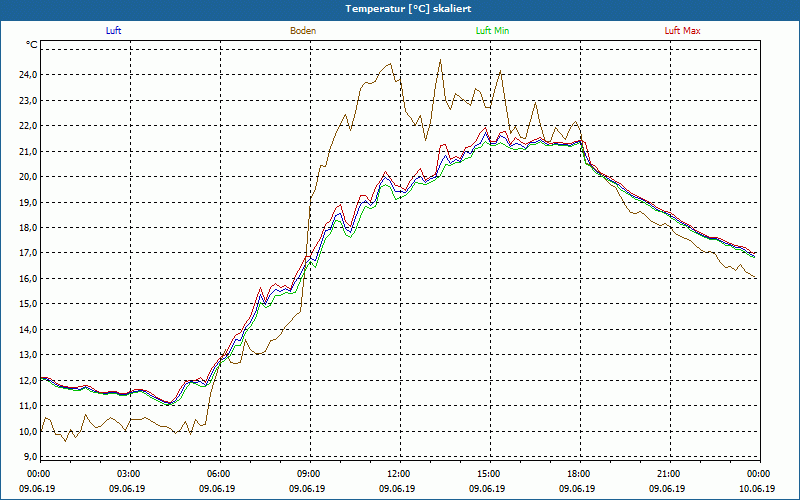Screen dimensions: 800x500
Task: Click the 11,0 y-axis value
Action: coord(29,406)
